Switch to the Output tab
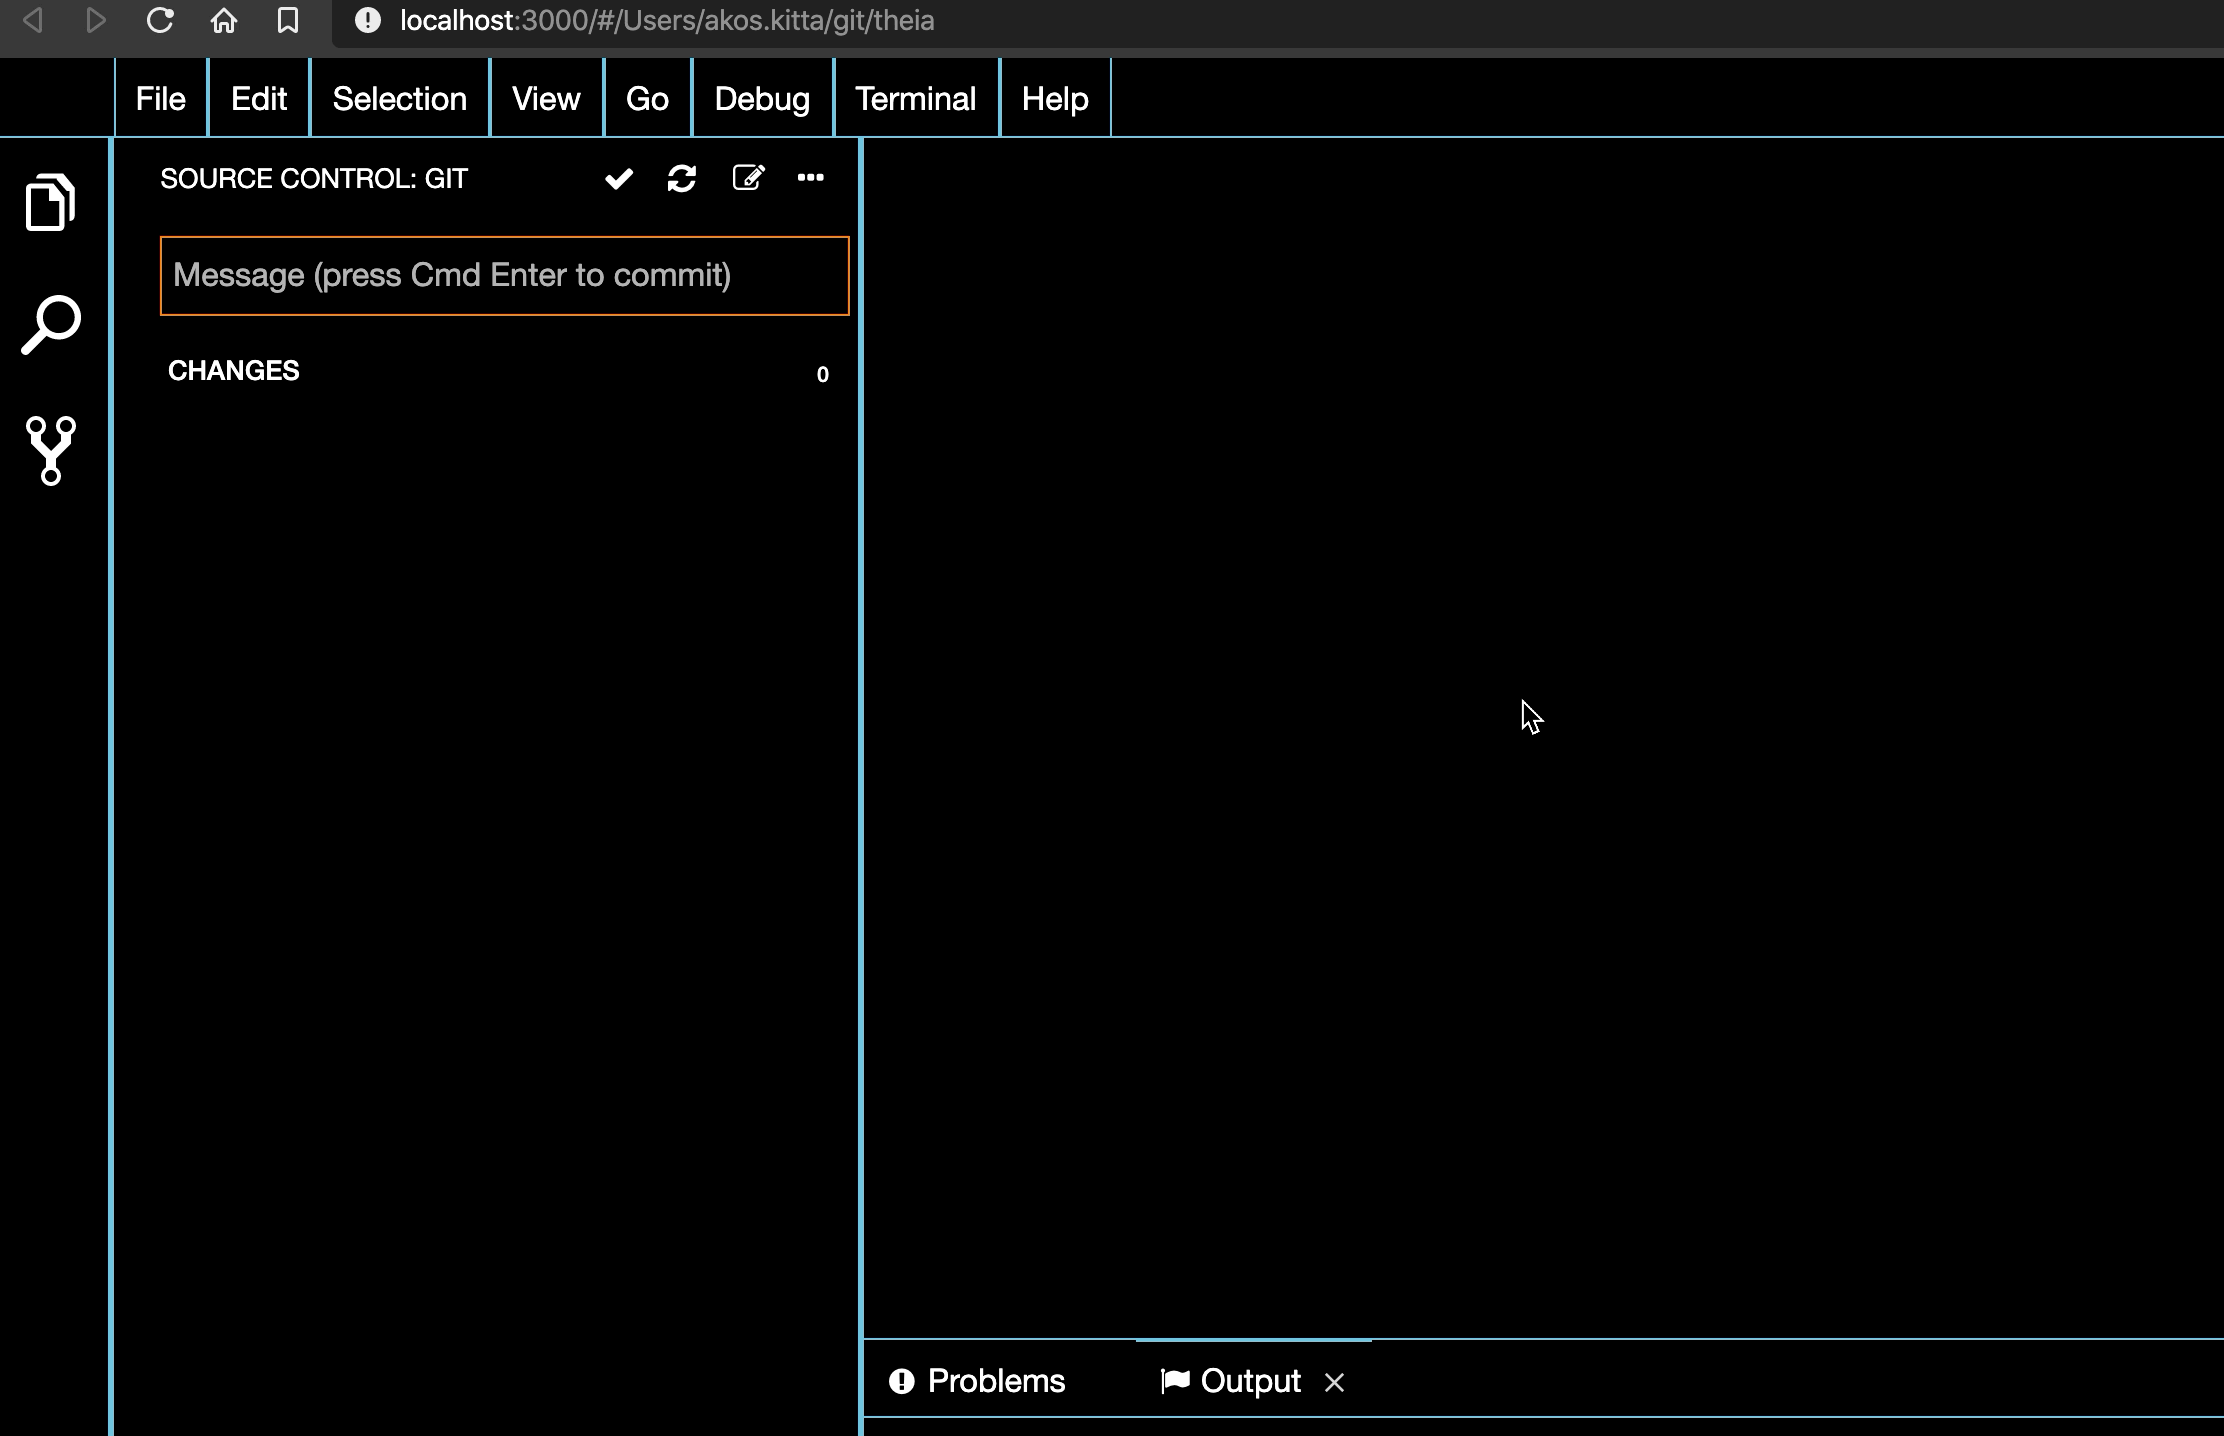 pos(1249,1380)
